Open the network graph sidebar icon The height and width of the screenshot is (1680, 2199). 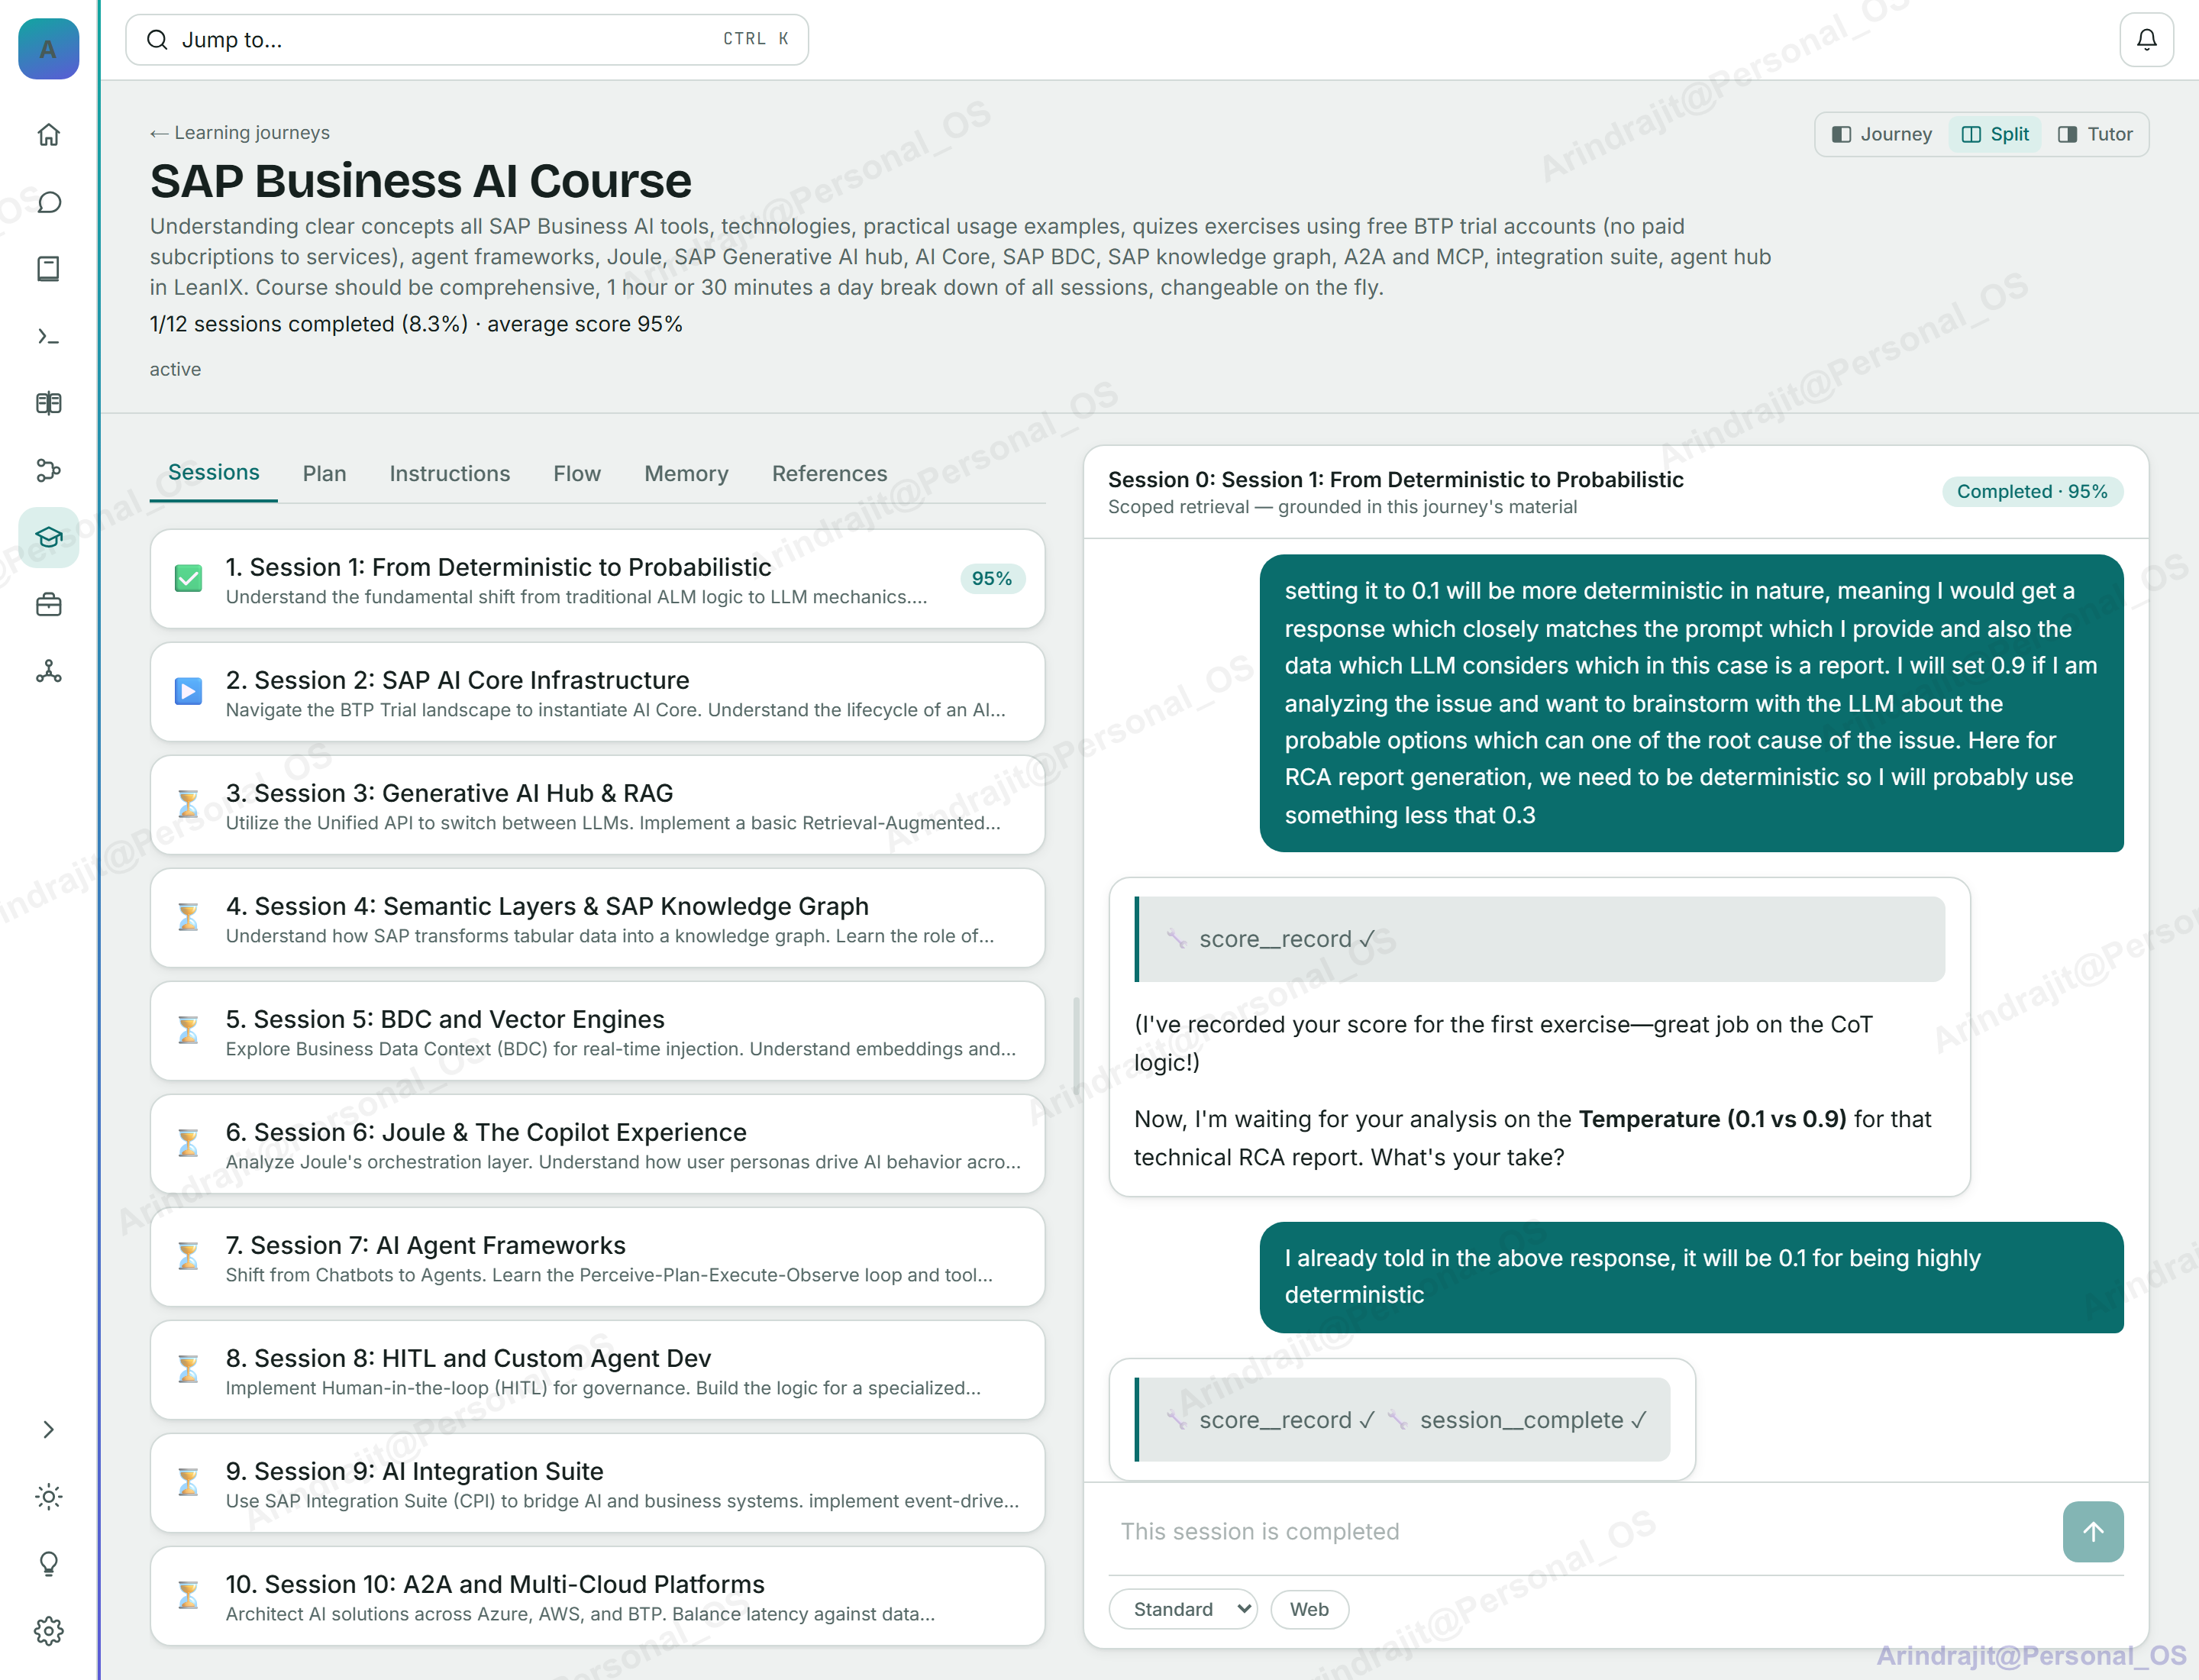click(x=48, y=671)
